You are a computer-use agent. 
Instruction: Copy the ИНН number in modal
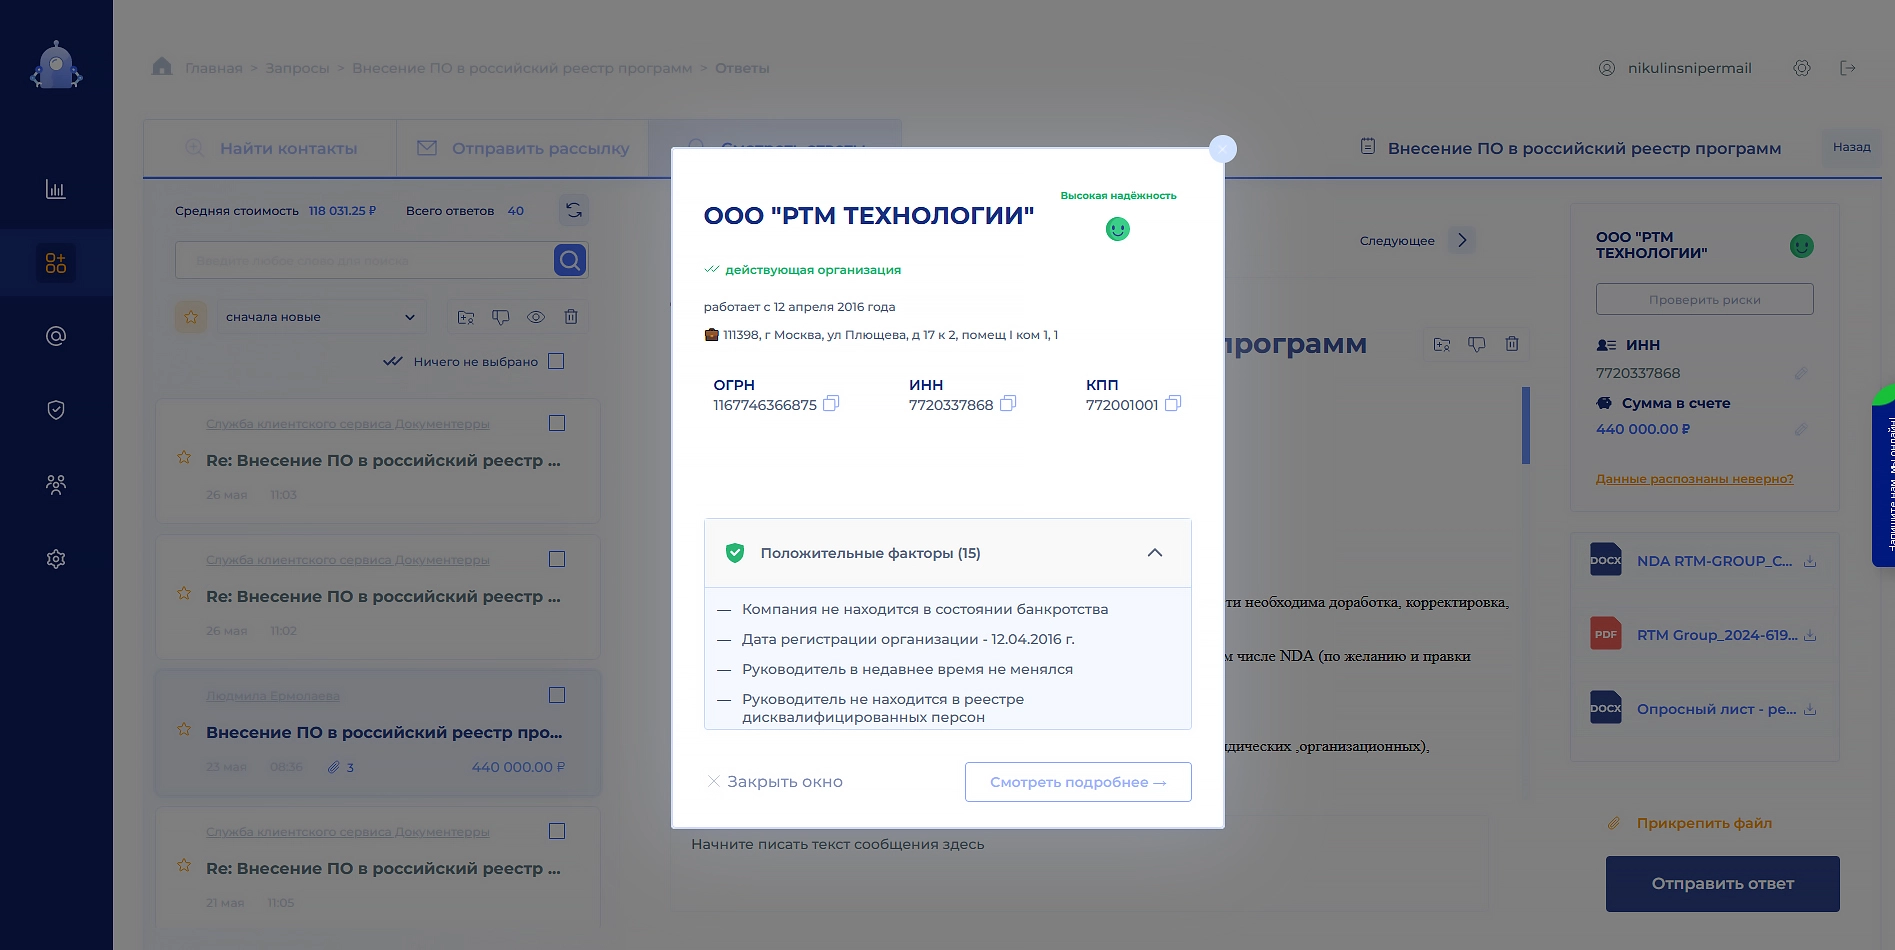pos(1008,404)
